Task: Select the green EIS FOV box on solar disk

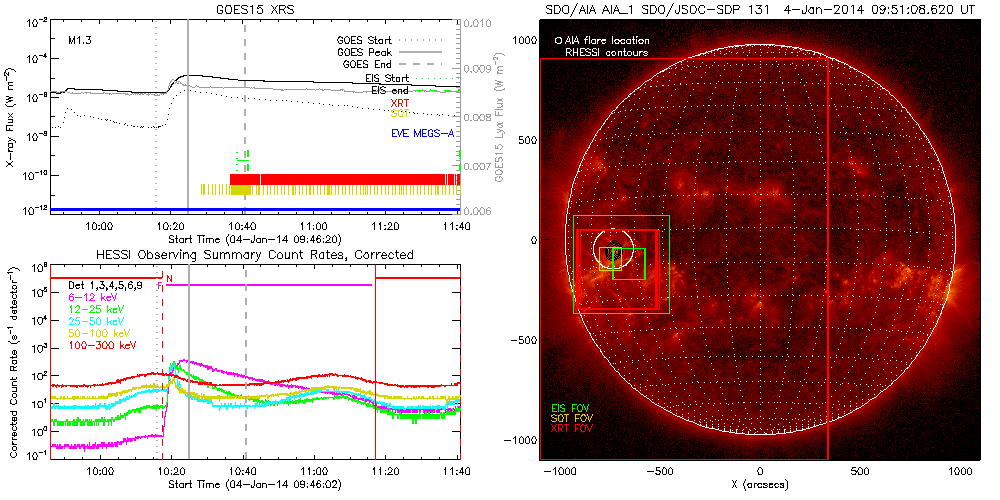Action: point(628,263)
